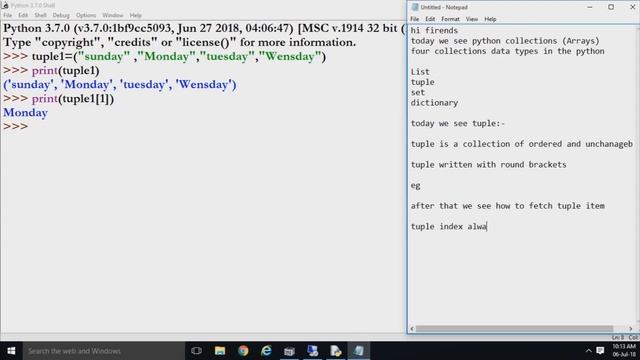The height and width of the screenshot is (360, 640).
Task: Click the Search the web and Windows box
Action: click(x=104, y=351)
